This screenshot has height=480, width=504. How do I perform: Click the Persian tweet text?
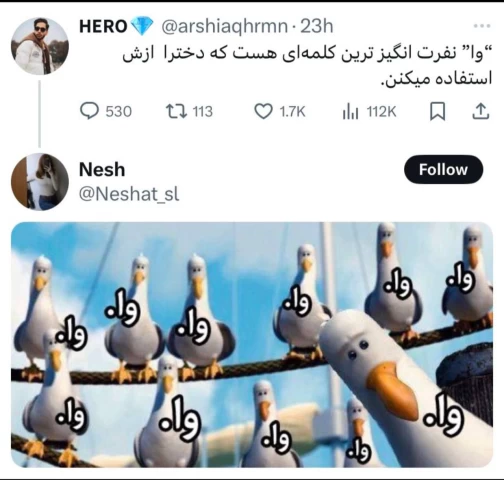click(x=307, y=67)
